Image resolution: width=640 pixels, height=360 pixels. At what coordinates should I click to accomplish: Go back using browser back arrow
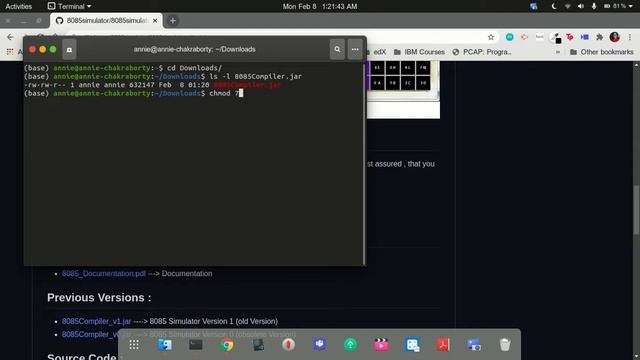pos(10,37)
